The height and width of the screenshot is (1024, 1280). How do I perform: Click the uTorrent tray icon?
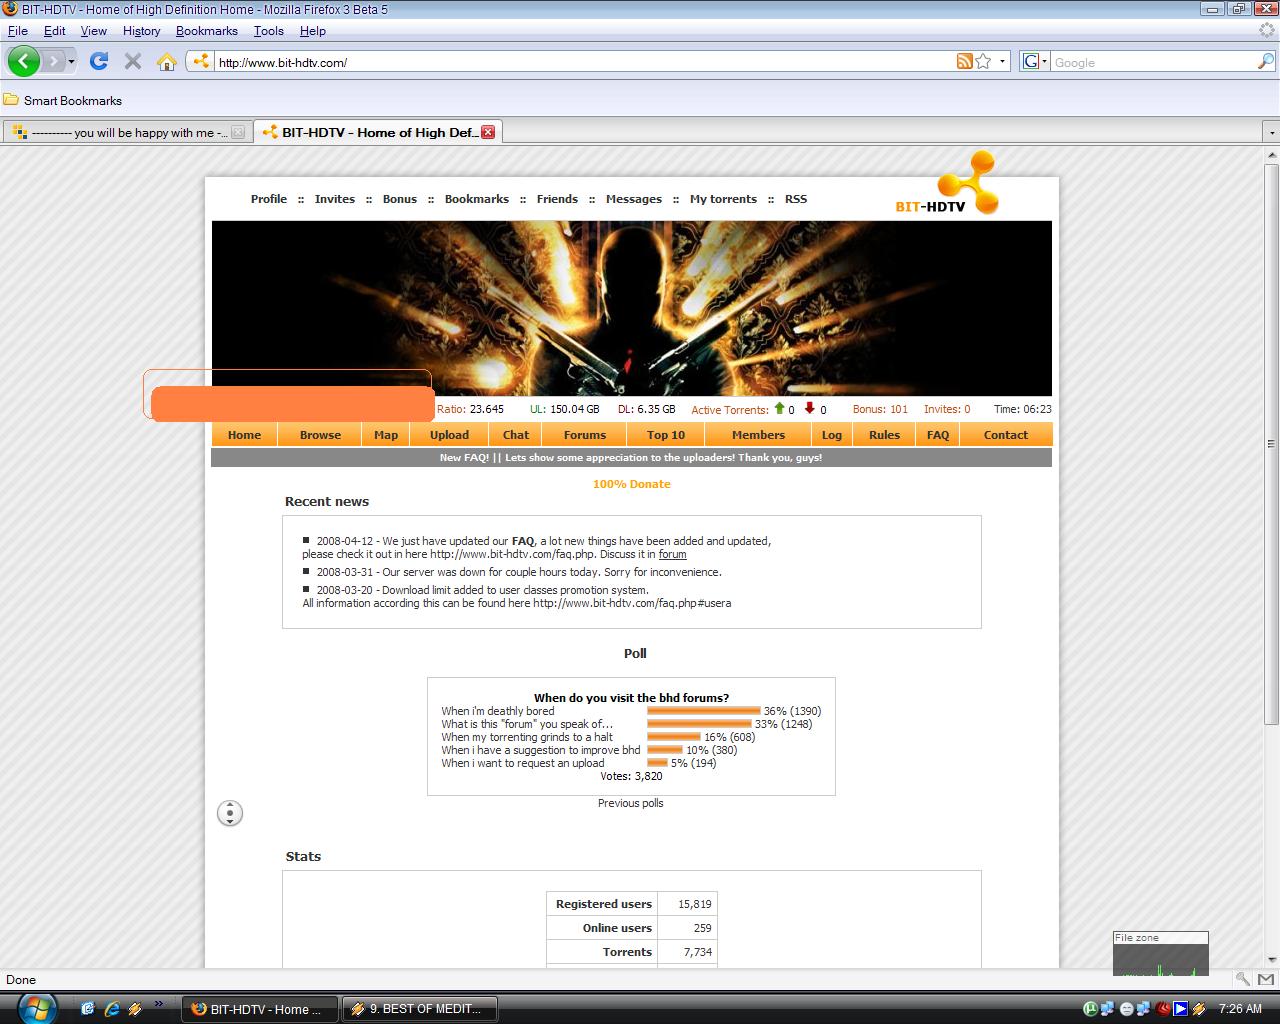pyautogui.click(x=1090, y=1009)
